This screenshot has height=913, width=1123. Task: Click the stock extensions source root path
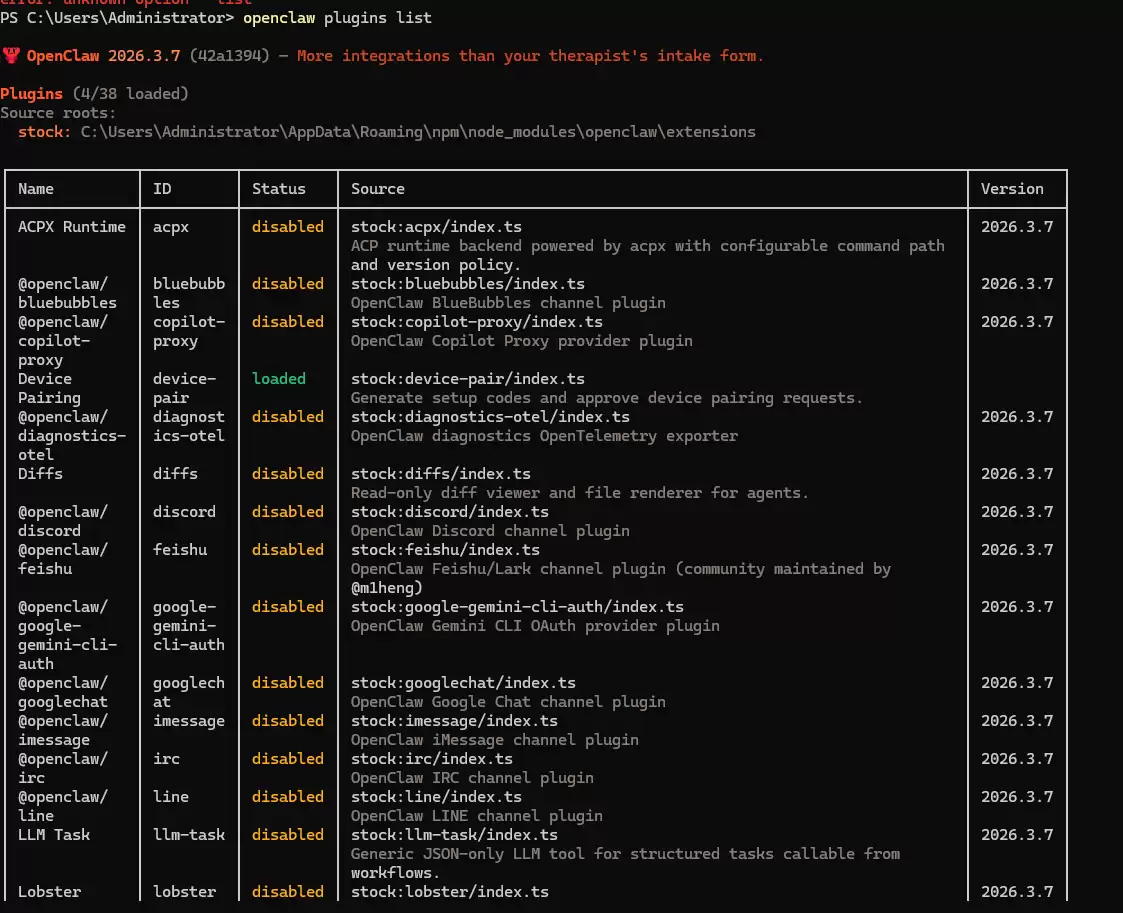pyautogui.click(x=418, y=131)
